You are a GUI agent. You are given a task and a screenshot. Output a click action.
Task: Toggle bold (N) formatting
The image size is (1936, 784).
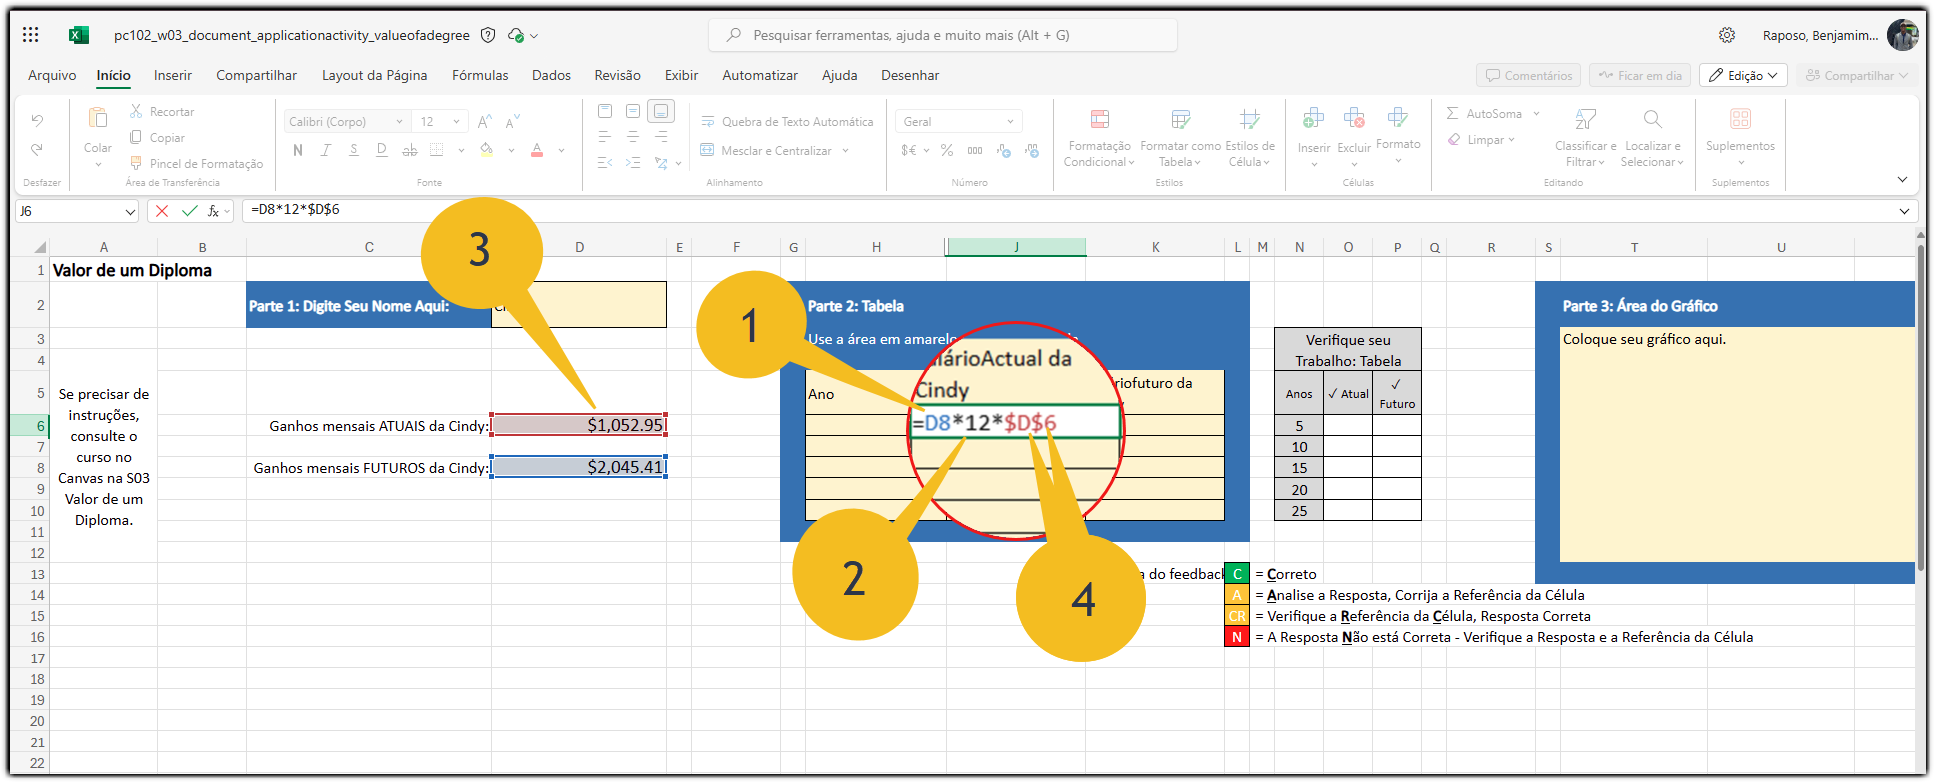[x=297, y=150]
